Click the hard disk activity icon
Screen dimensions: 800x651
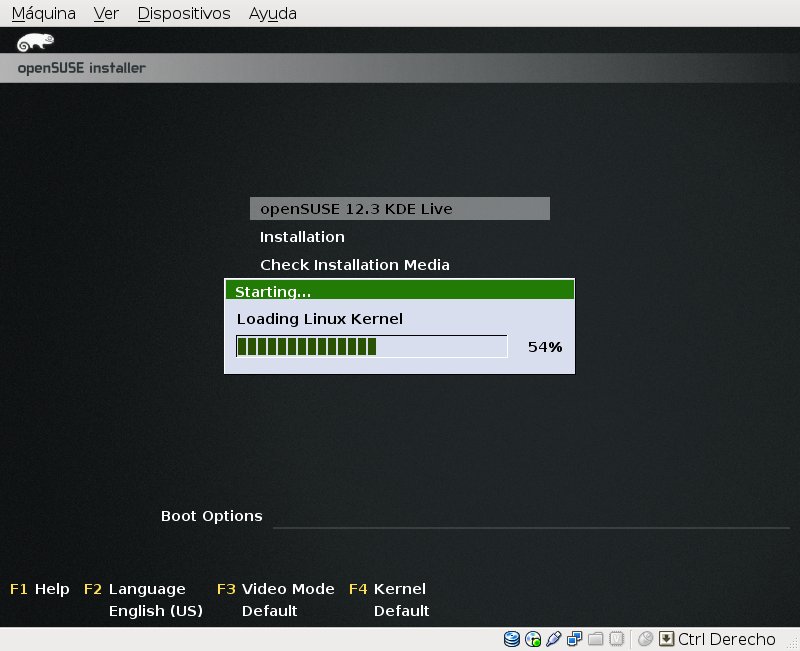point(512,639)
